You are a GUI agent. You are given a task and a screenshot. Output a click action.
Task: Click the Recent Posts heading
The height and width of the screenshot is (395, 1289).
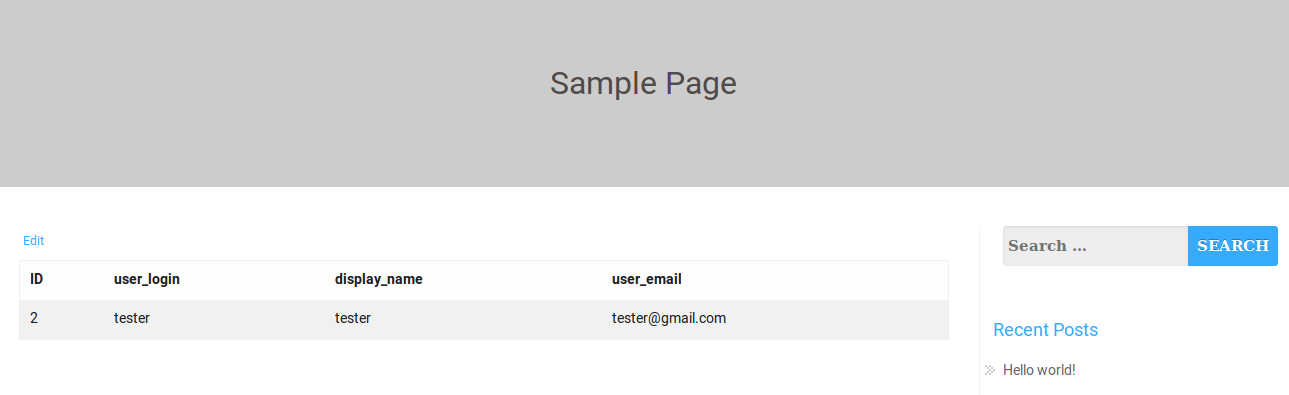tap(1045, 330)
